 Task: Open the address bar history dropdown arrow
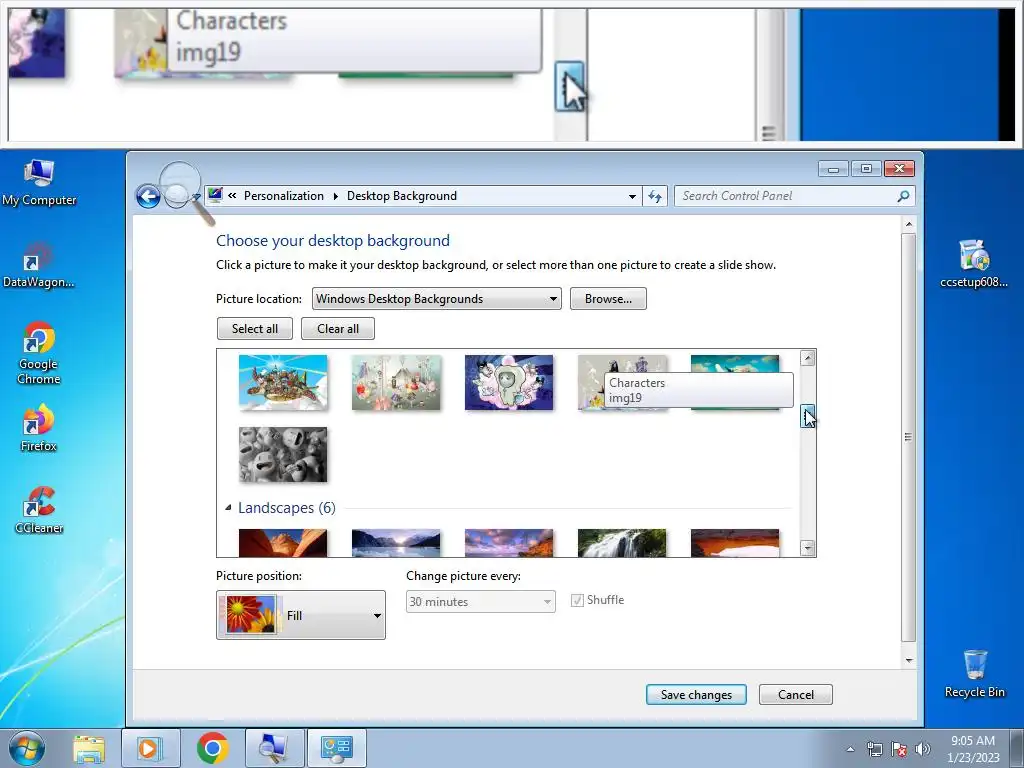632,196
